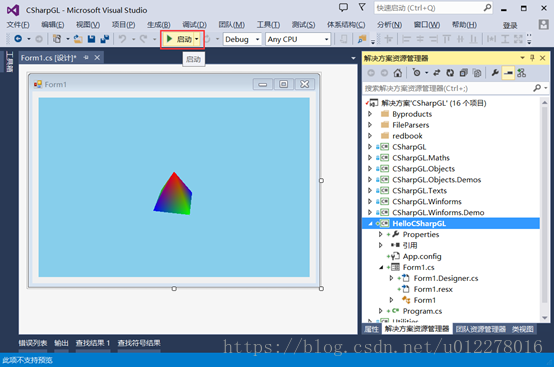Undo the last action with the undo arrow
554x367 pixels.
pyautogui.click(x=123, y=39)
